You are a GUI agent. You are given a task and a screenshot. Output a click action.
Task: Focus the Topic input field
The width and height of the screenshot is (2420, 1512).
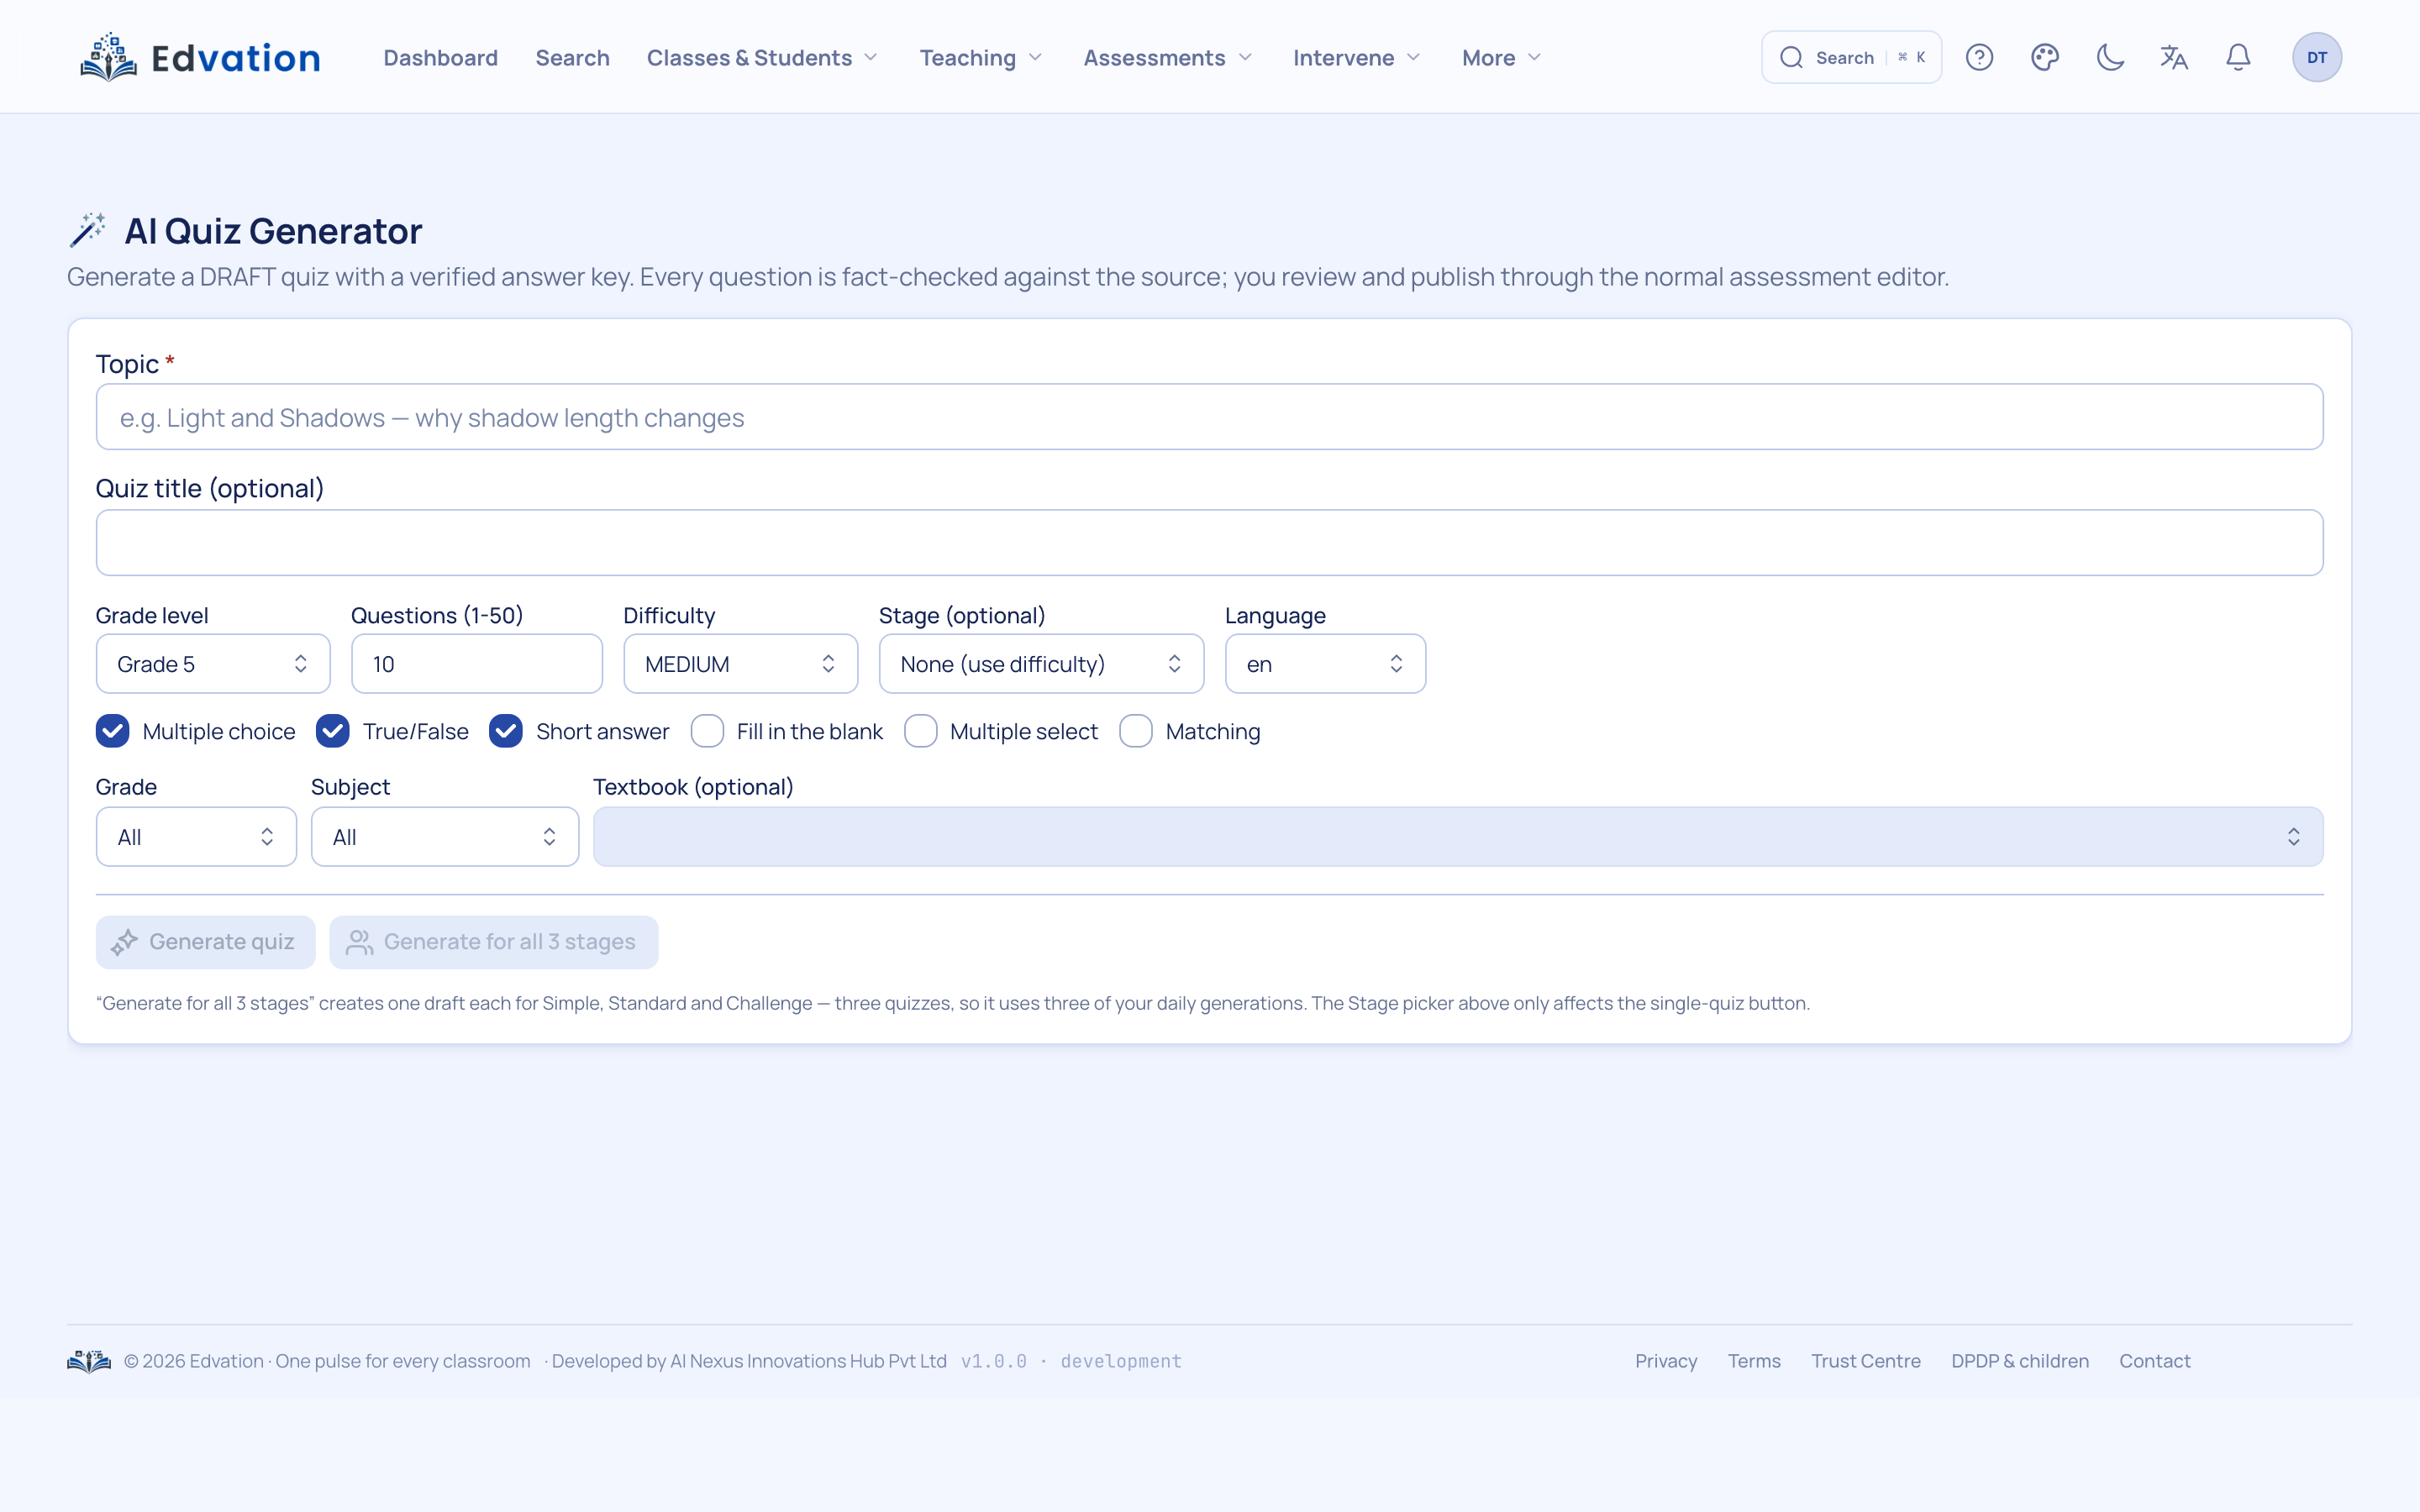(1209, 417)
